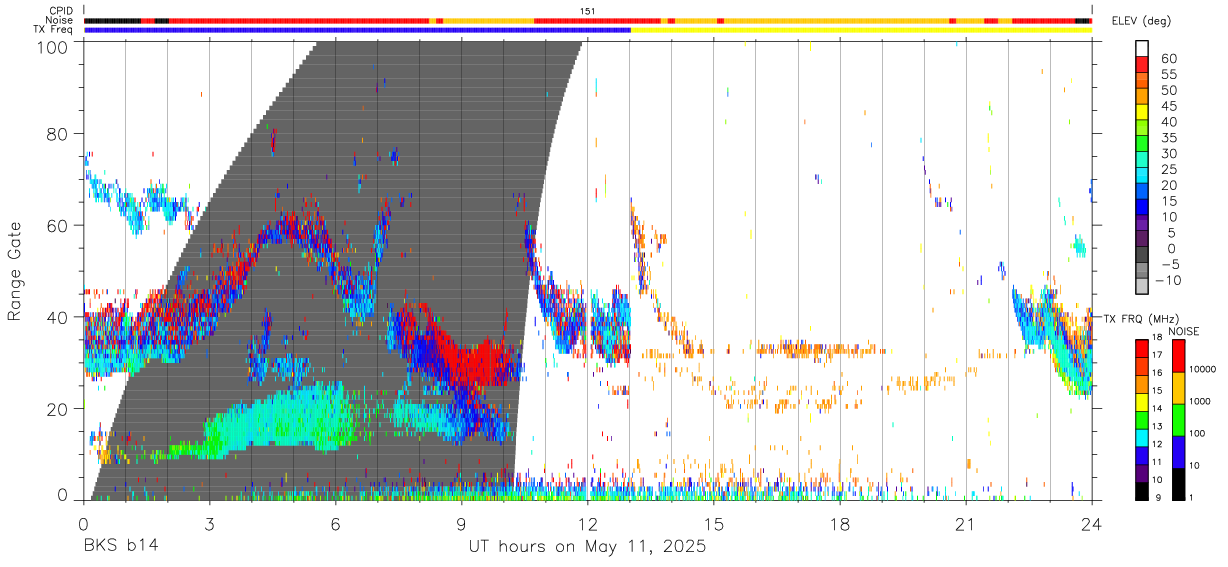Click y-axis tick label '60'
This screenshot has height=567, width=1228.
(x=58, y=225)
